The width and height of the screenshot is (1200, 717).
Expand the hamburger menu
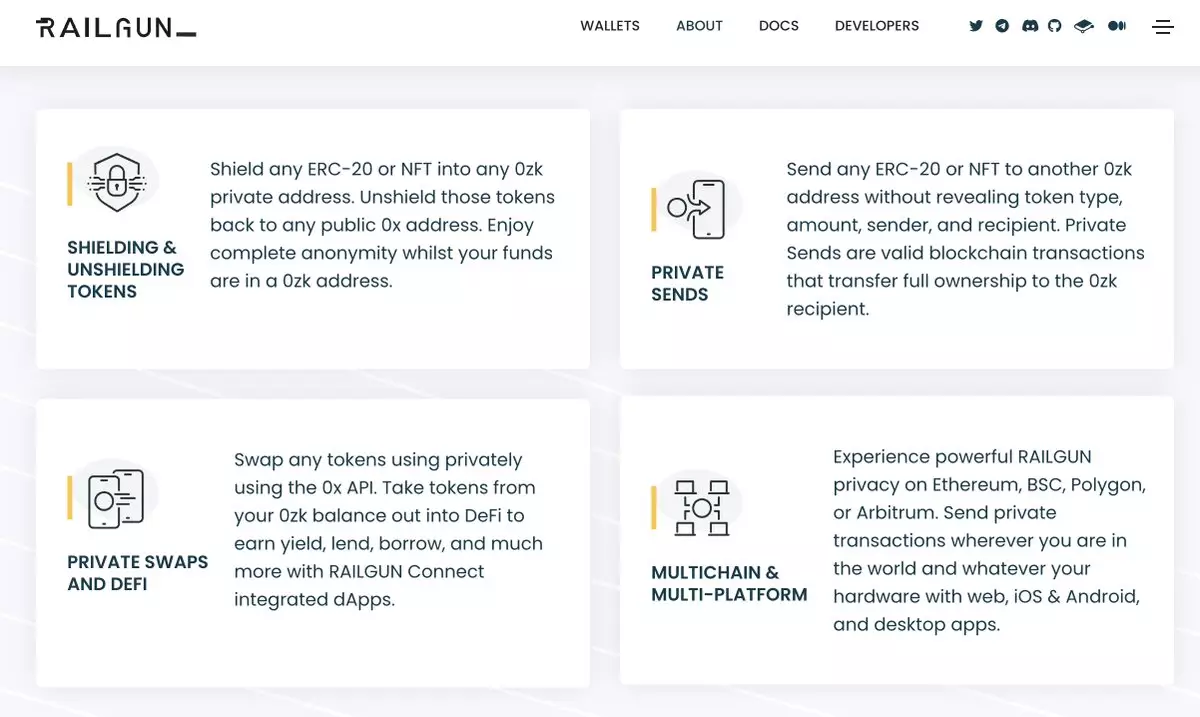click(1163, 27)
